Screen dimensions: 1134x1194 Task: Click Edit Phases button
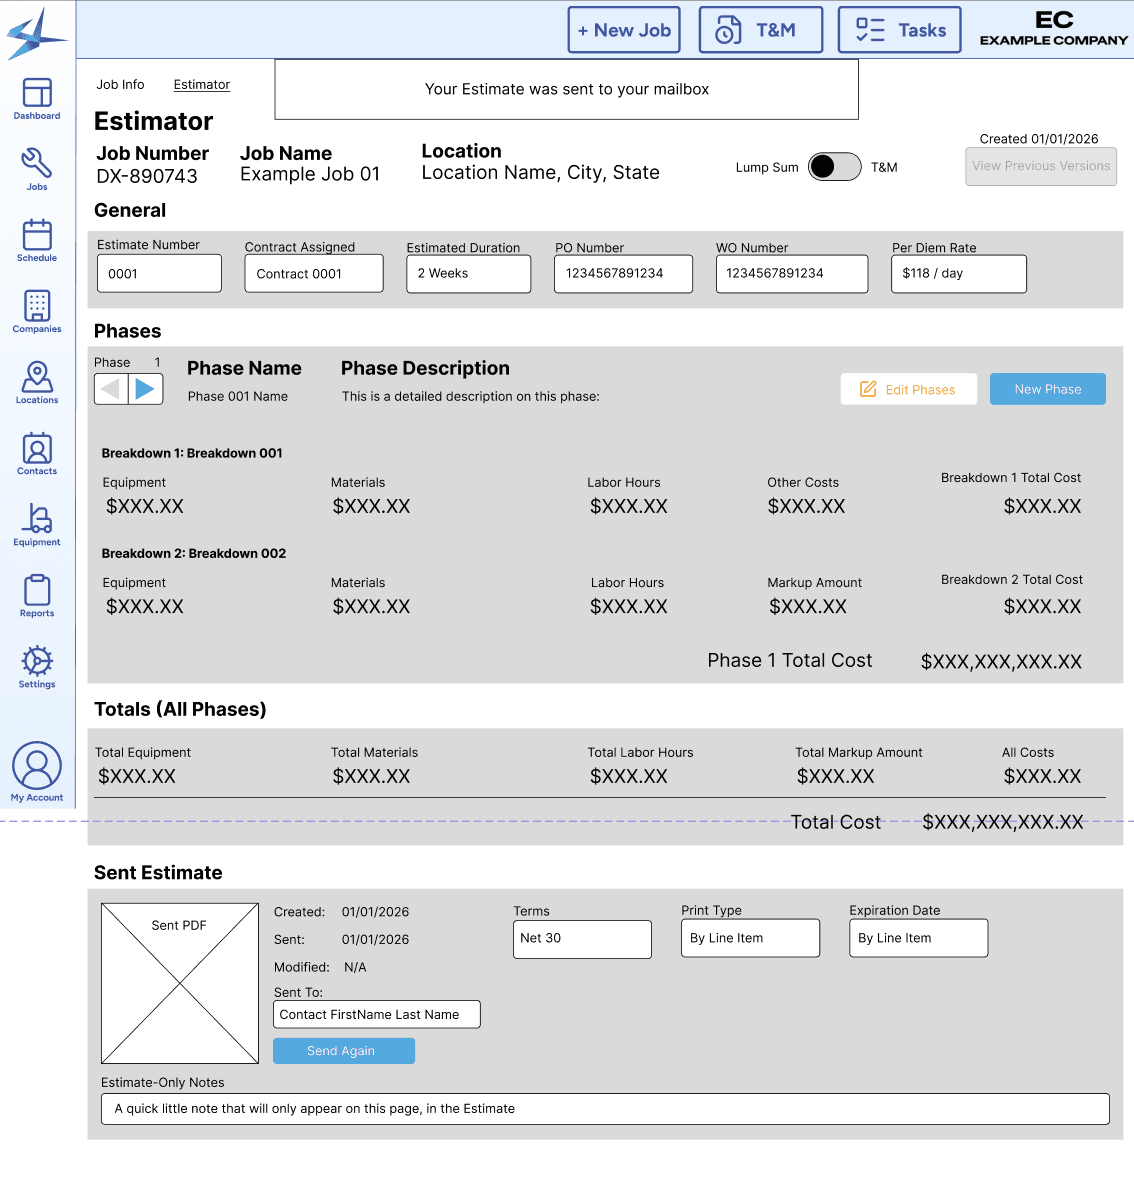909,389
